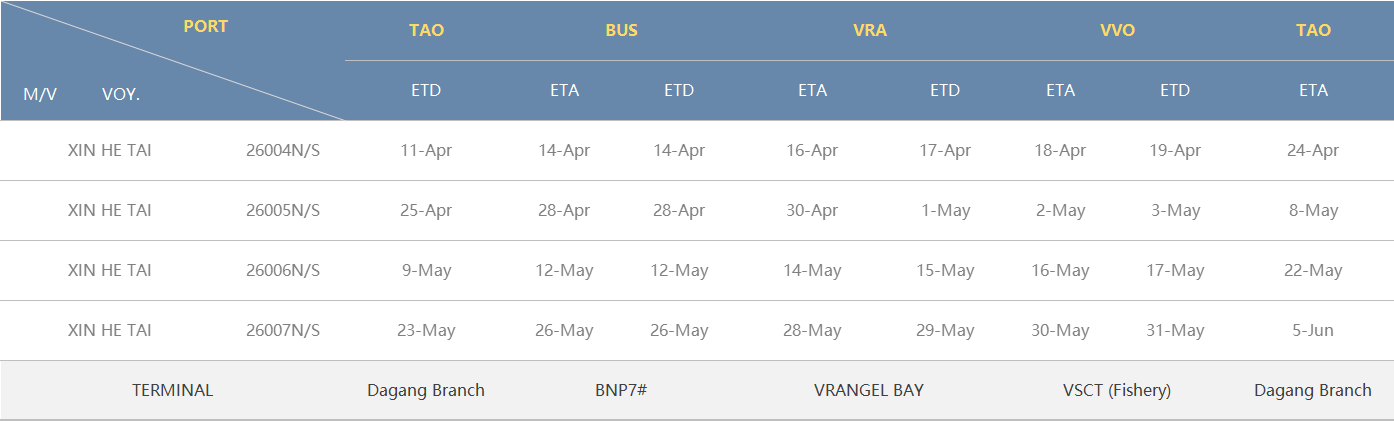The height and width of the screenshot is (421, 1394).
Task: Select the first TAO port column header
Action: tap(426, 30)
